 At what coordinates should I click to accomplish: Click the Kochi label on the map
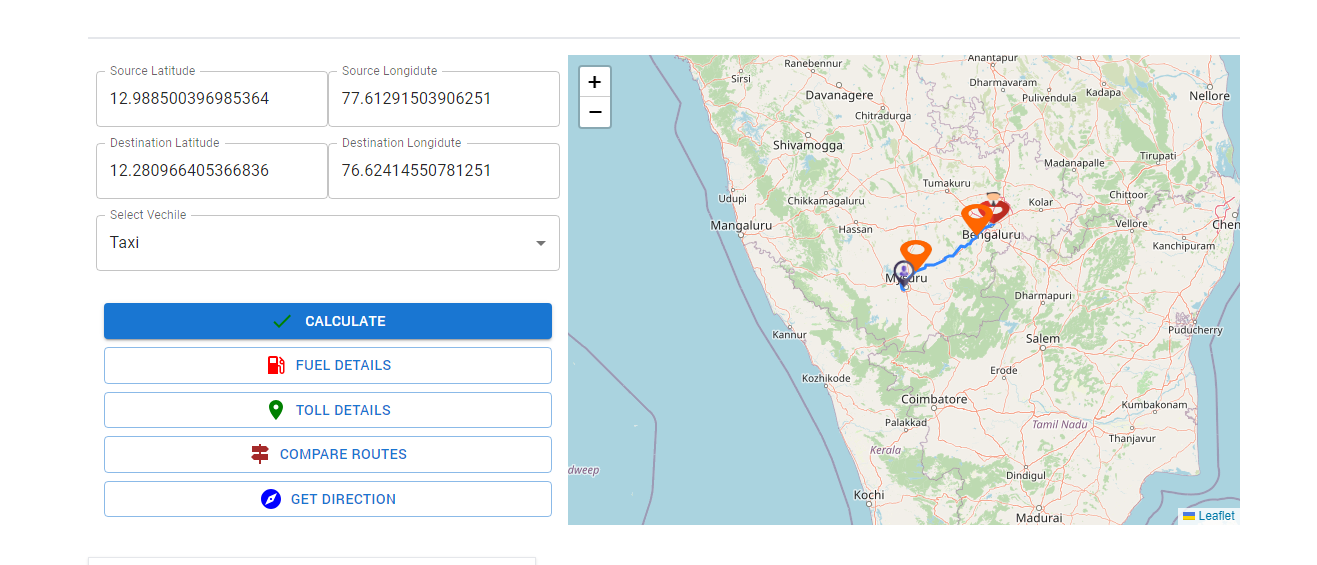point(869,495)
